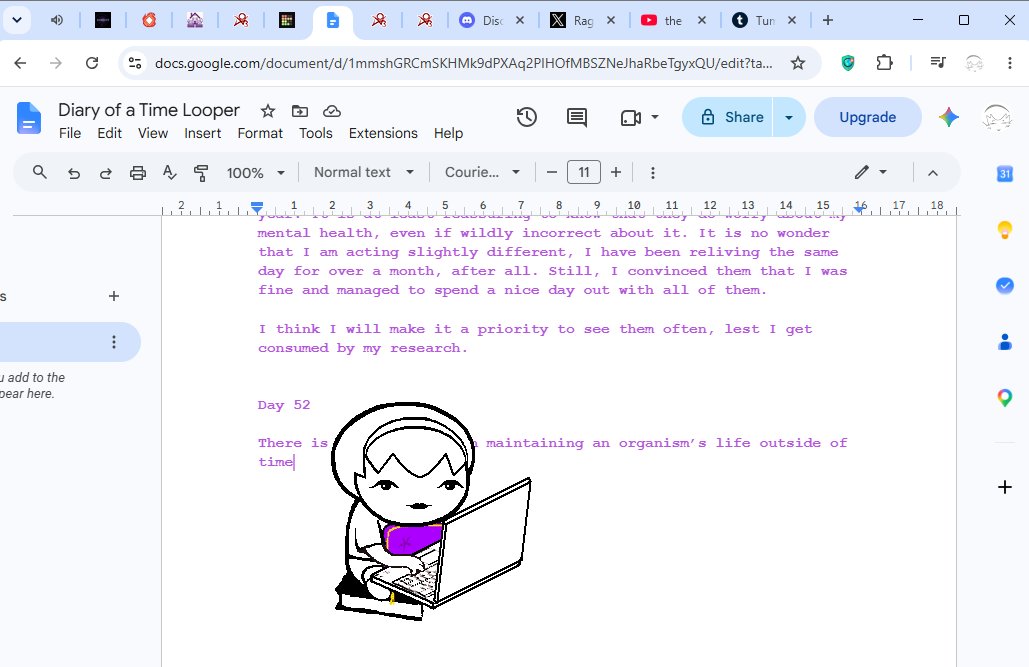Decrease the font size
The width and height of the screenshot is (1029, 667).
(552, 173)
